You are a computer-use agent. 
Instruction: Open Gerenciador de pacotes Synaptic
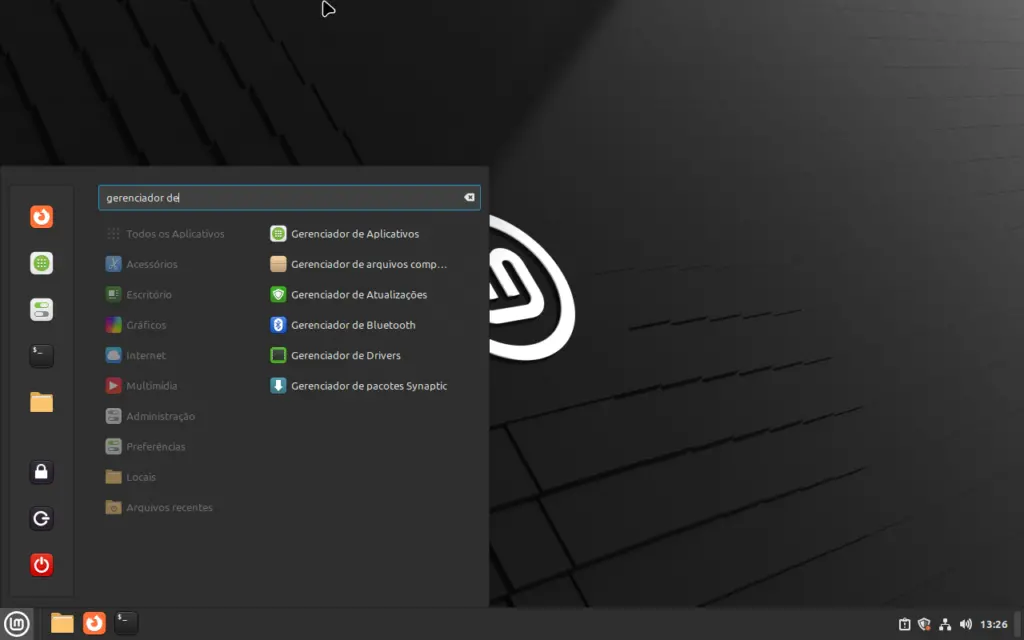pos(368,385)
